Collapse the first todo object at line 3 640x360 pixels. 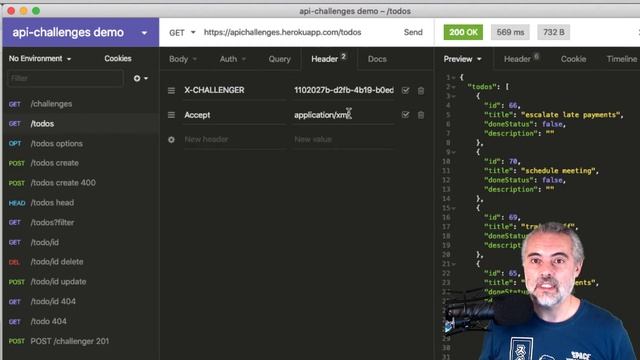(453, 96)
